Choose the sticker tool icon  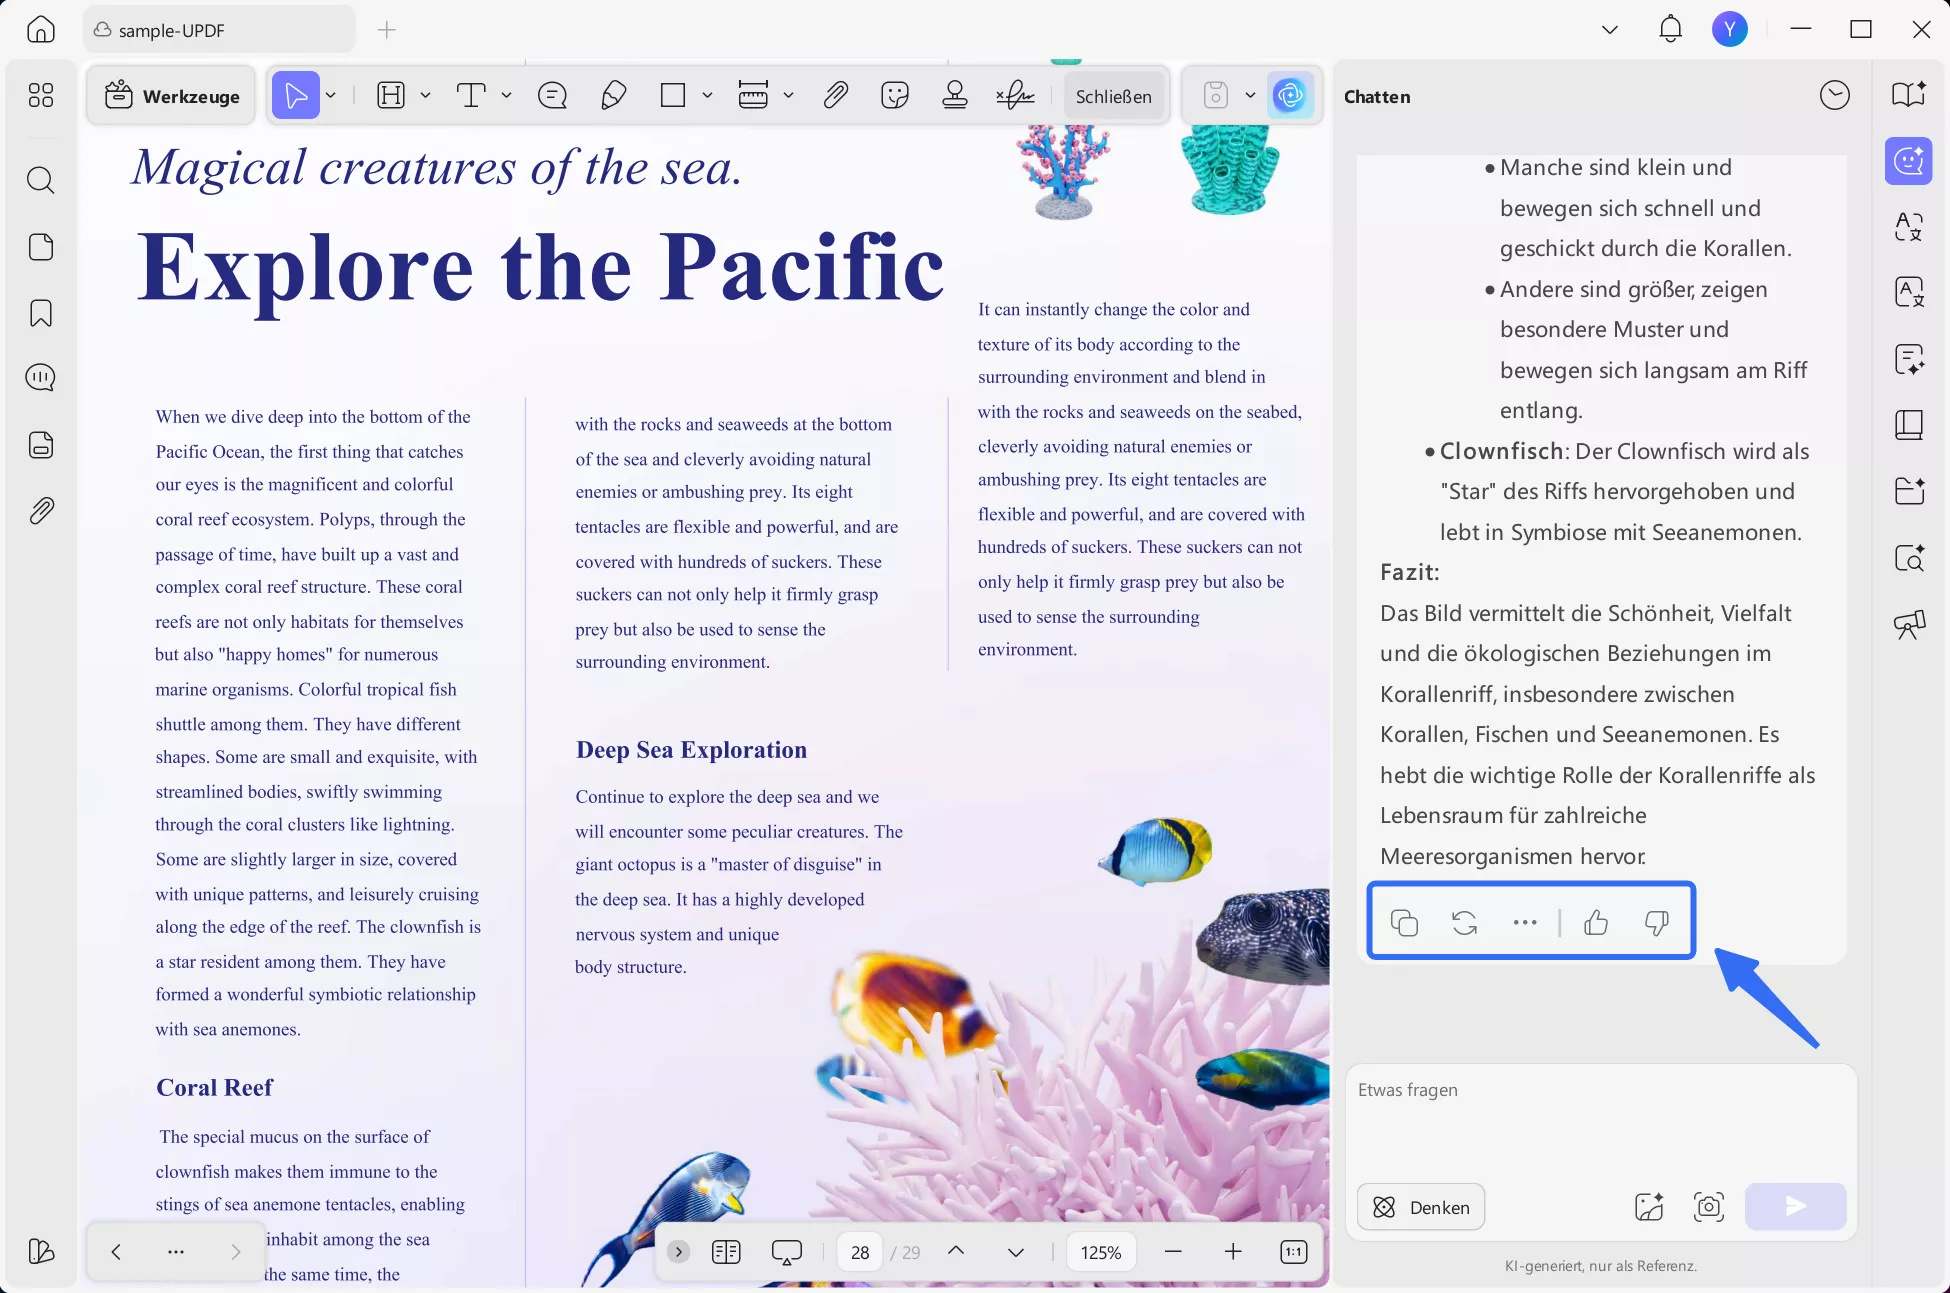tap(894, 96)
